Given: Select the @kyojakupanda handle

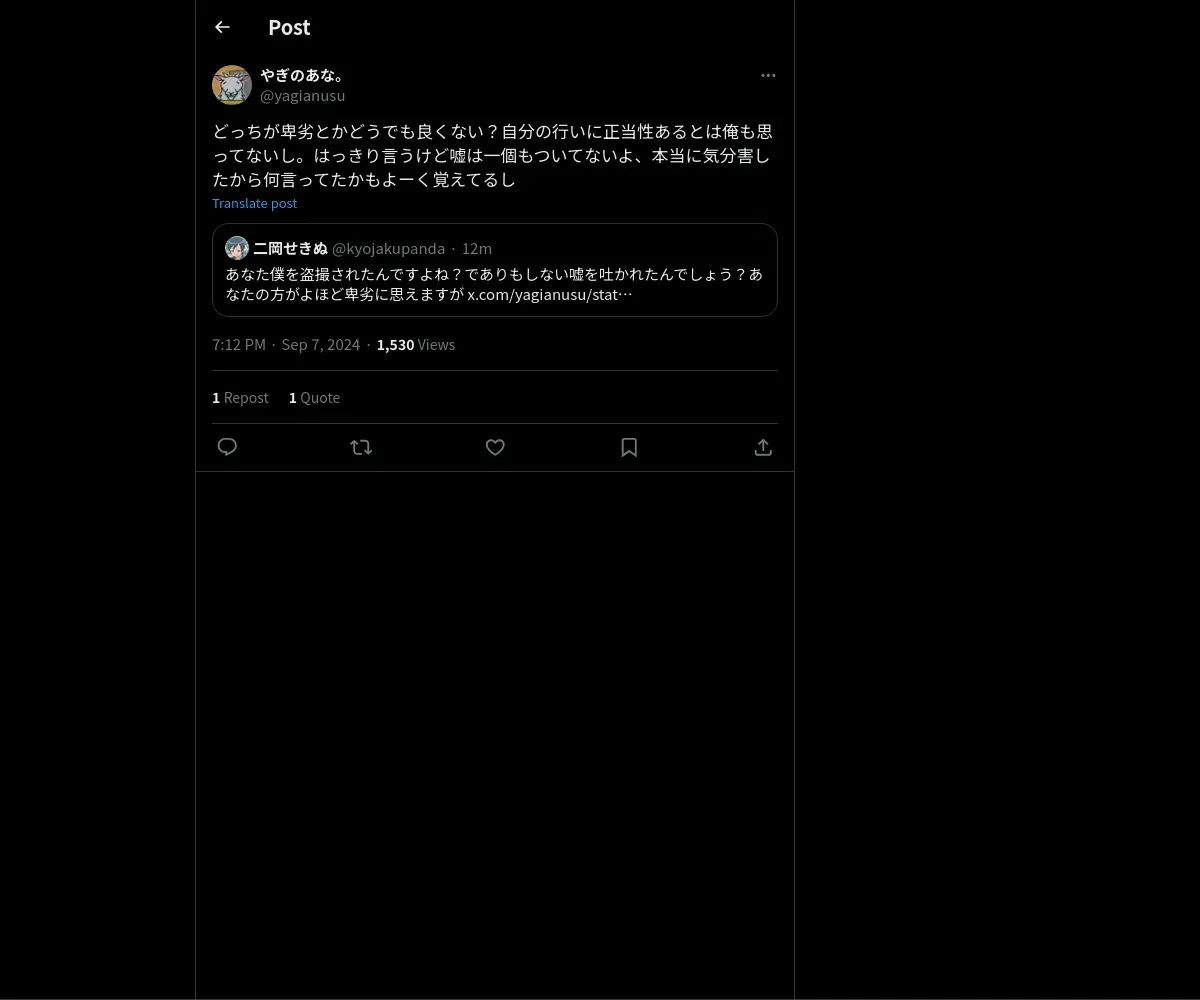Looking at the screenshot, I should (x=388, y=248).
